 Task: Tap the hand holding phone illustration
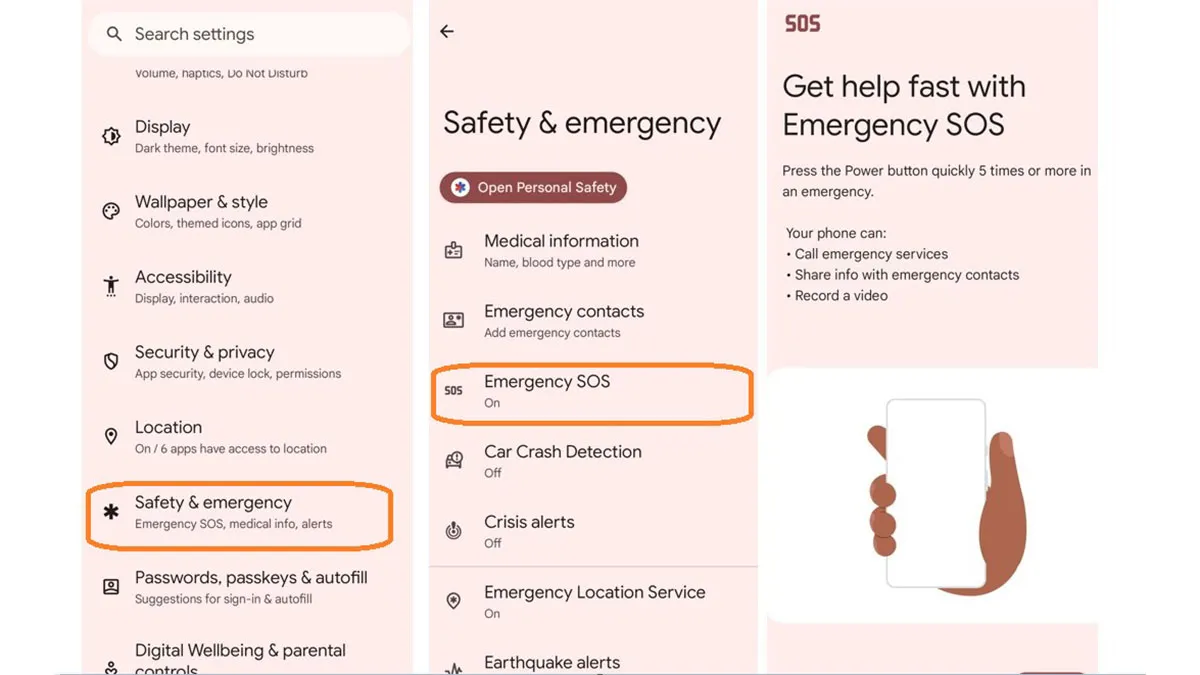936,496
